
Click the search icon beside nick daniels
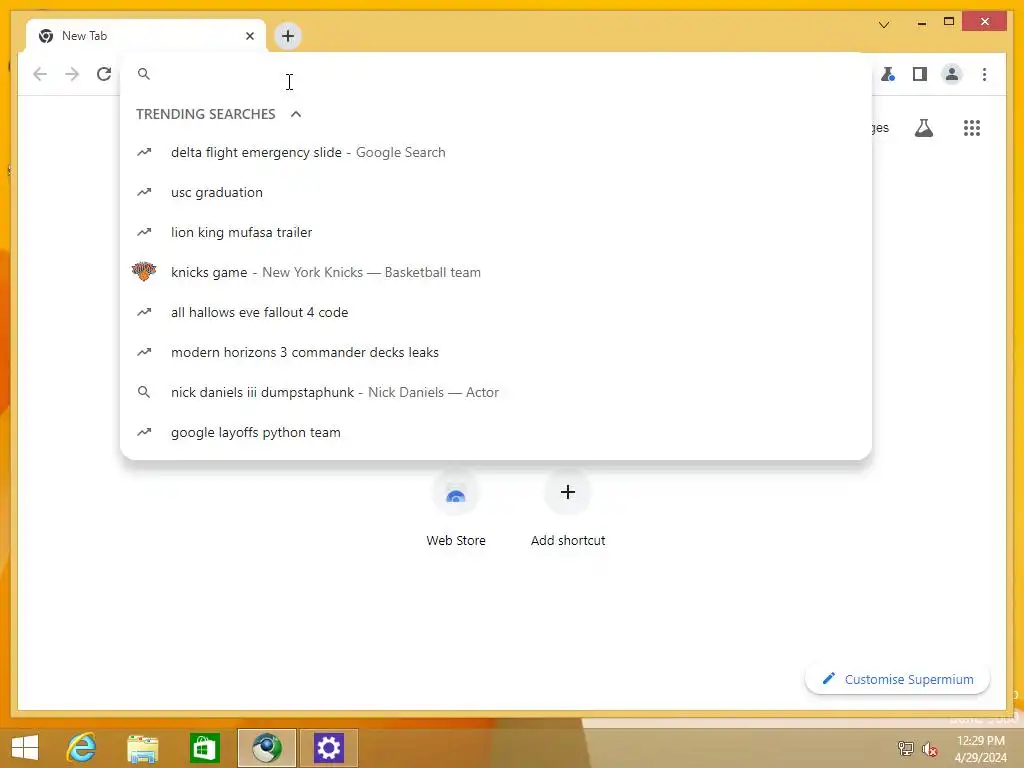144,392
